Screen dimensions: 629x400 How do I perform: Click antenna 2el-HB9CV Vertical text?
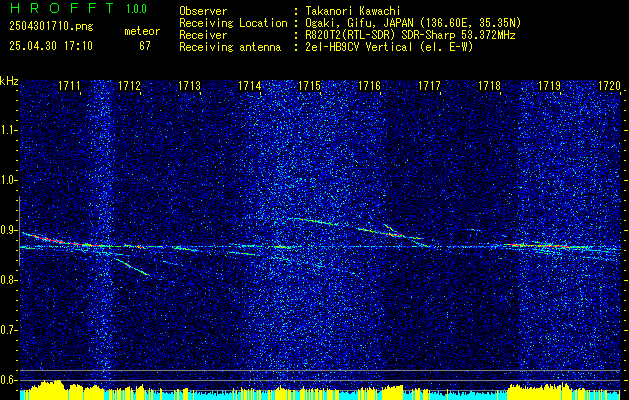click(x=389, y=47)
